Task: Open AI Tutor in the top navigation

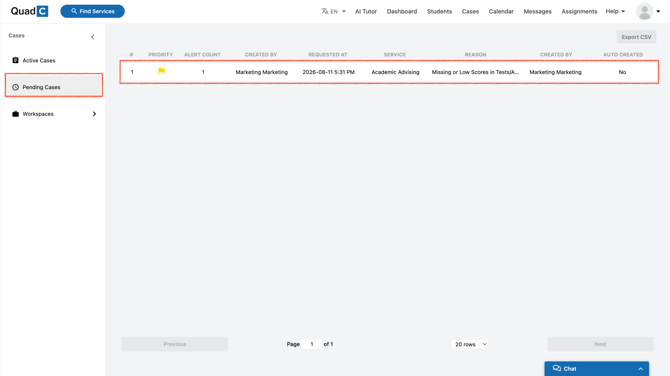Action: (x=366, y=12)
